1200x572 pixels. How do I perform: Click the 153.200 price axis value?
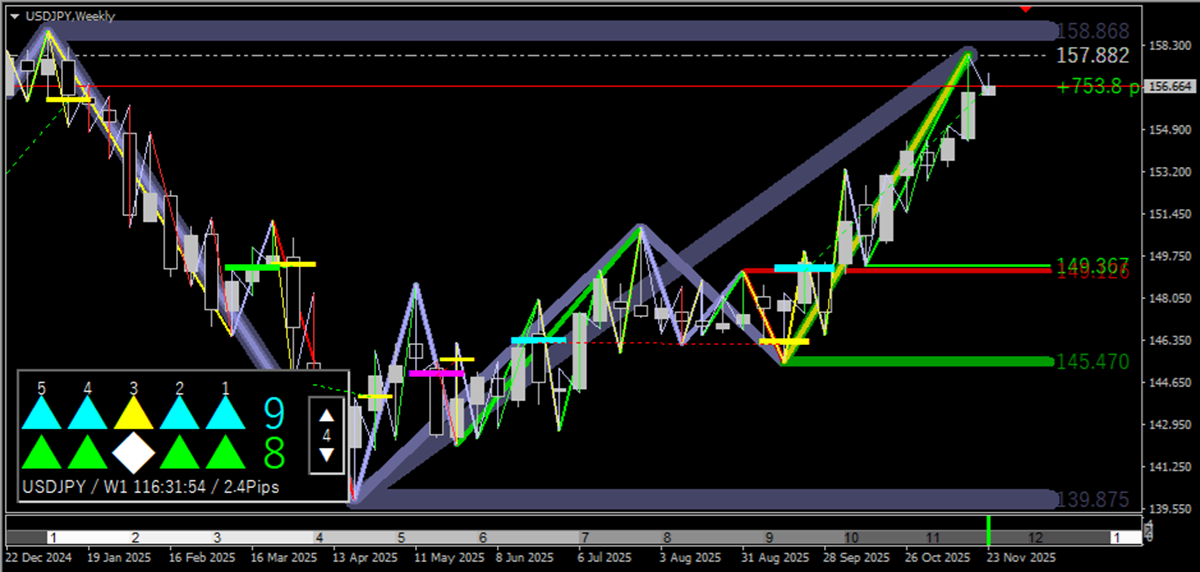(1172, 172)
